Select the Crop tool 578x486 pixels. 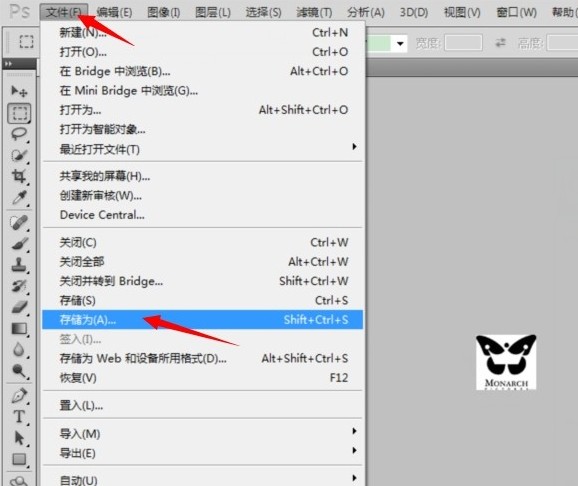click(19, 176)
